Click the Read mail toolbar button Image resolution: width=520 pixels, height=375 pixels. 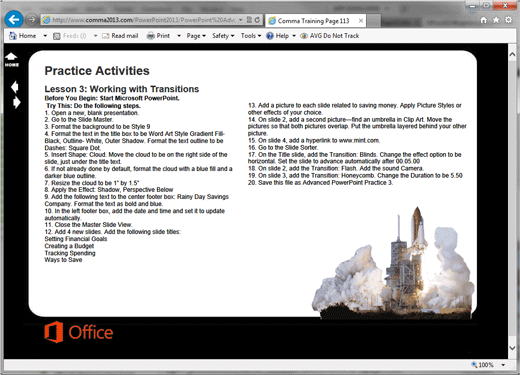click(x=120, y=36)
